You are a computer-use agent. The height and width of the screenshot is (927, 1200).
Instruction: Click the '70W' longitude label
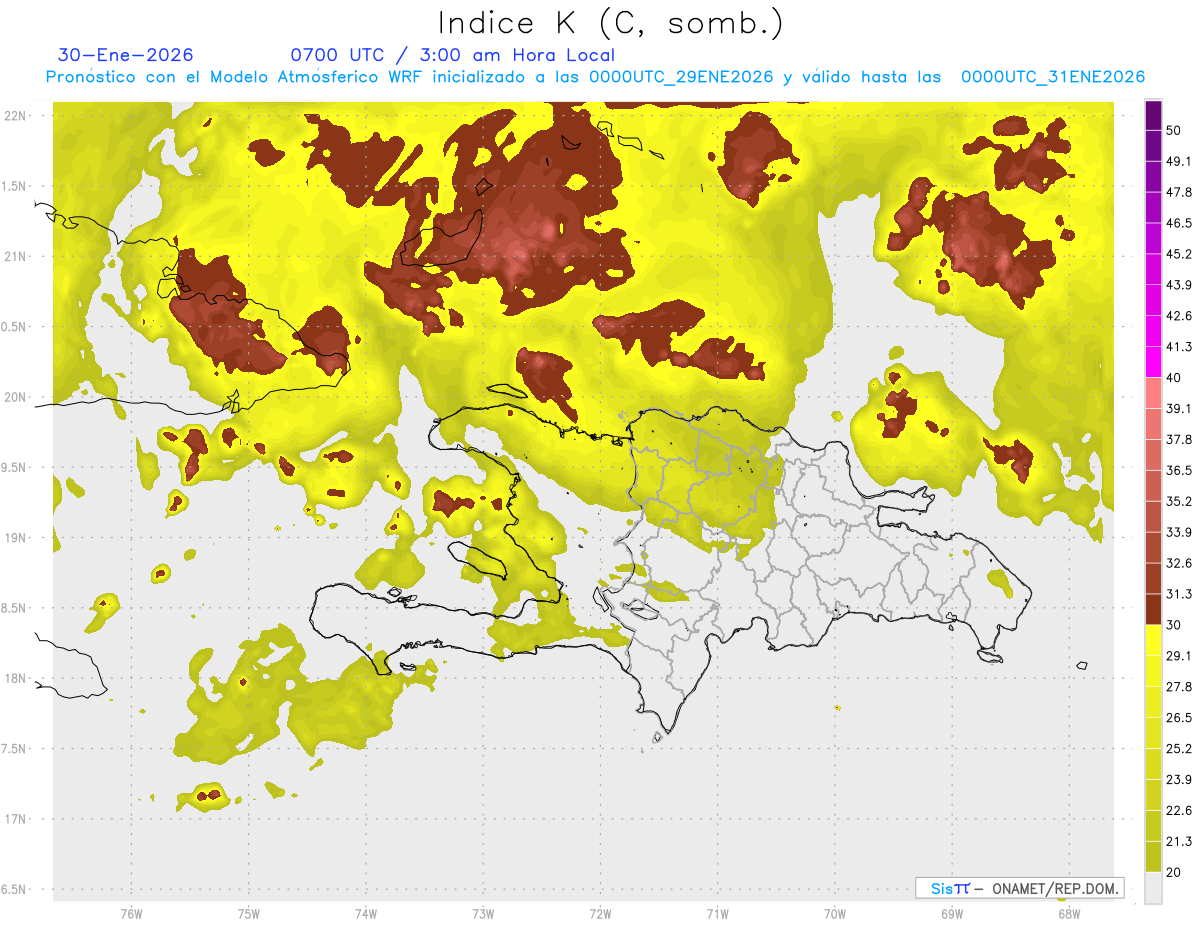835,913
